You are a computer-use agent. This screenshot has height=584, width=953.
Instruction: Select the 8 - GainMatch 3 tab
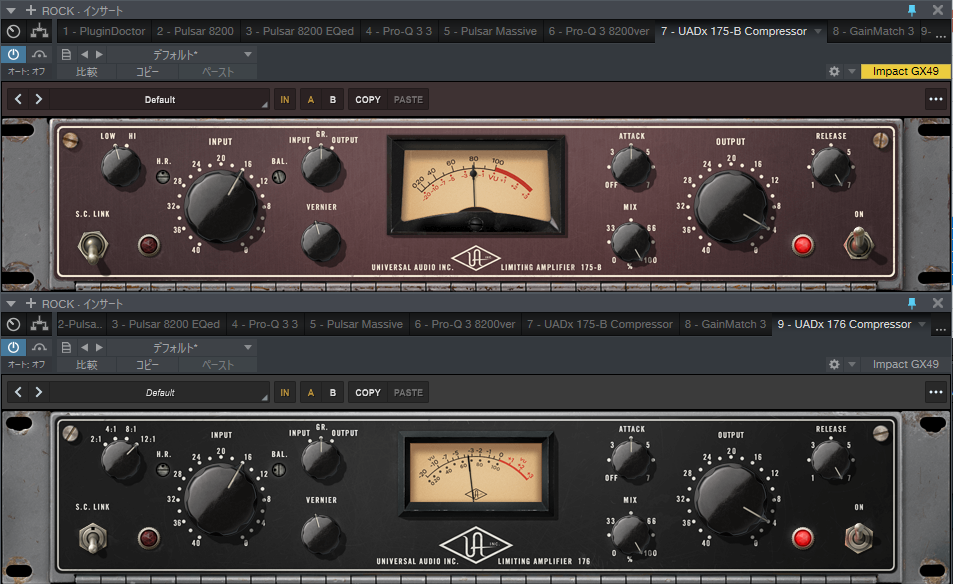click(875, 31)
